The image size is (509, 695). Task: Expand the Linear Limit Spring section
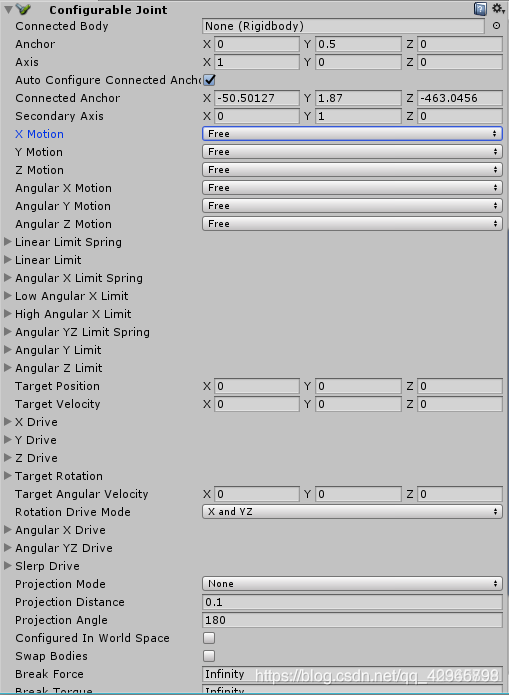click(8, 242)
